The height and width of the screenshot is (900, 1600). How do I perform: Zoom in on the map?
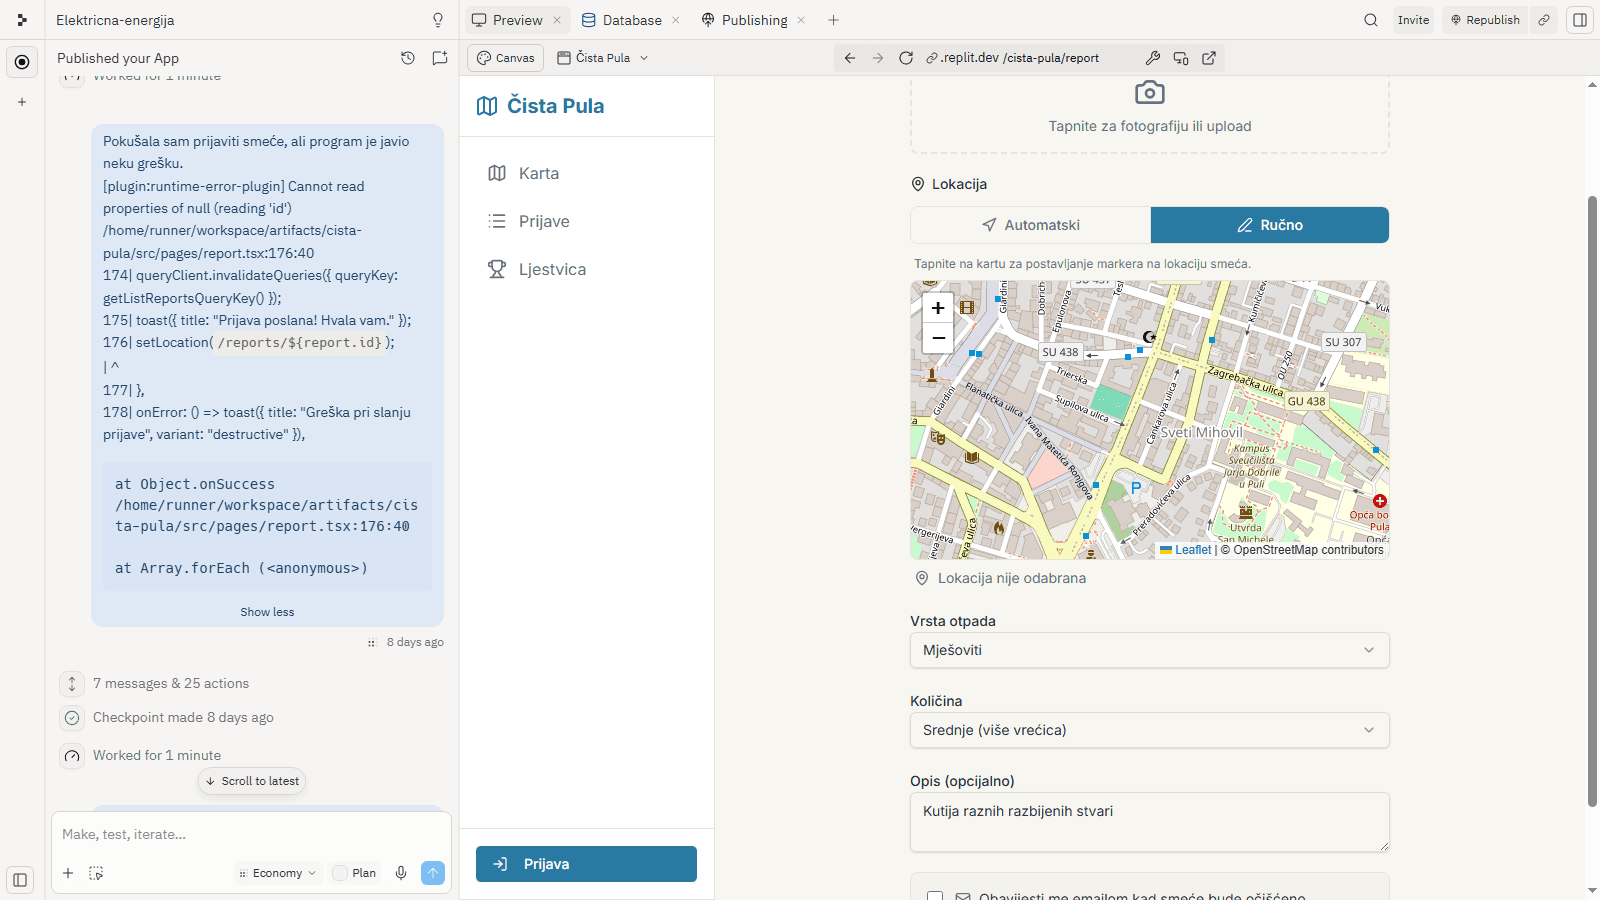pos(938,308)
